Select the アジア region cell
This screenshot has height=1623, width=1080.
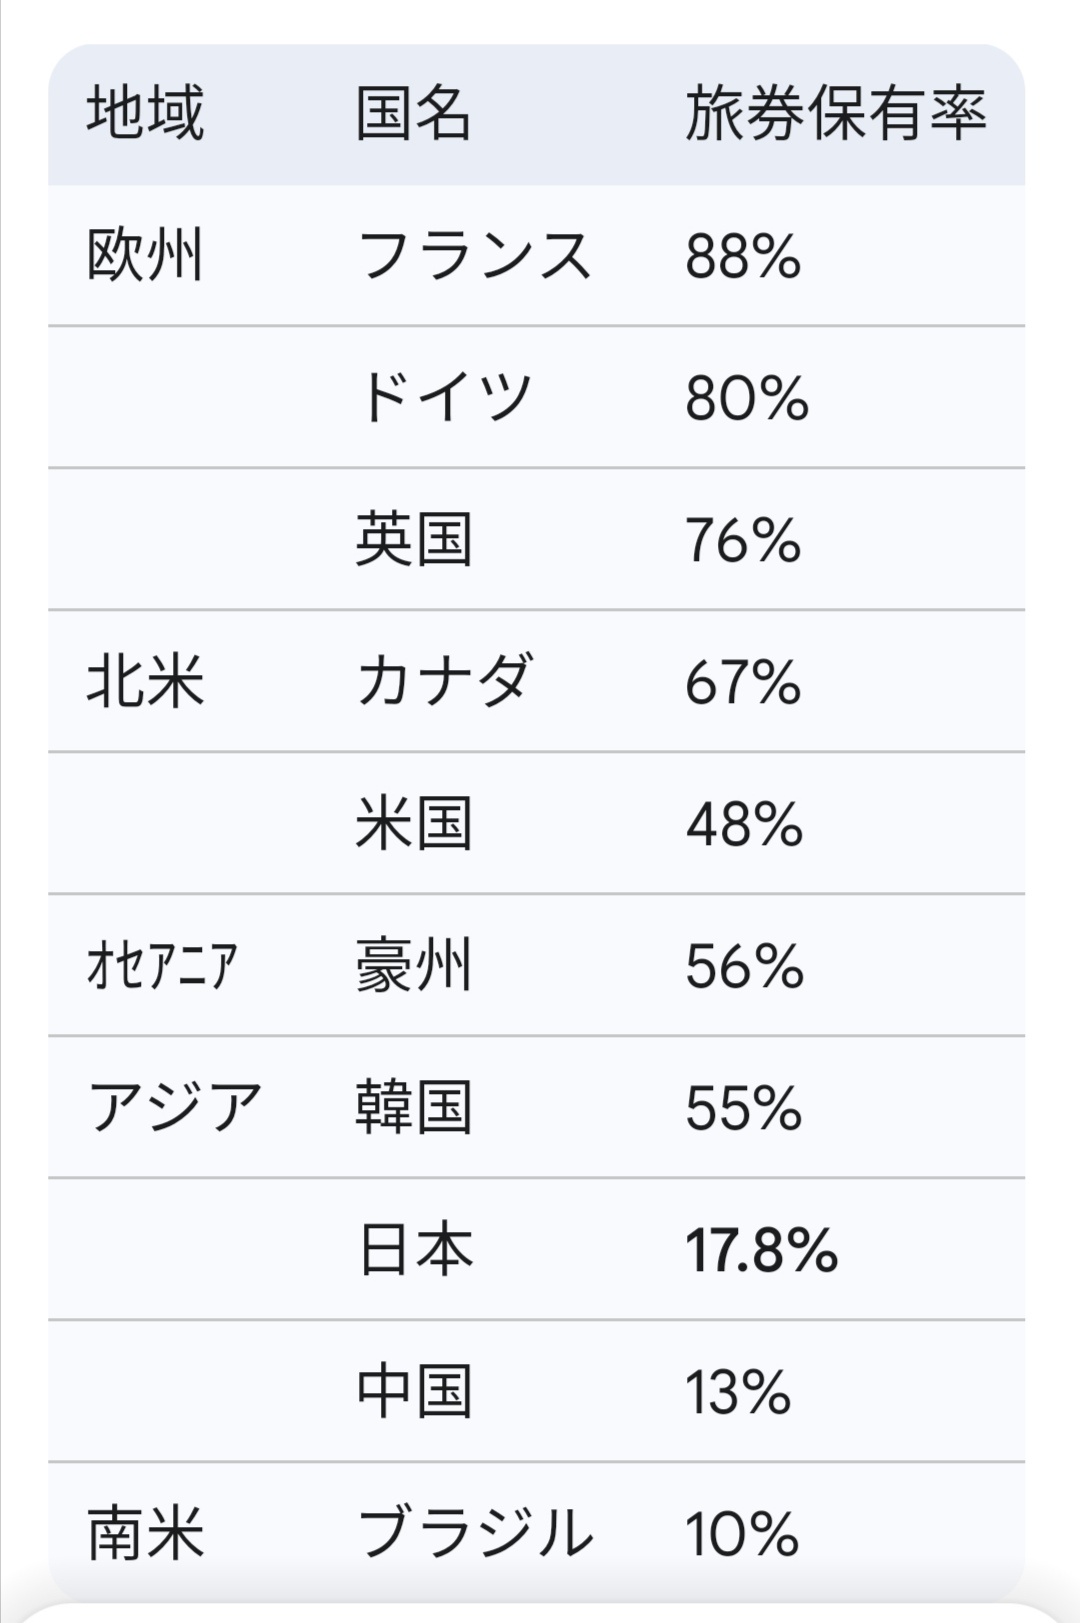point(175,1108)
